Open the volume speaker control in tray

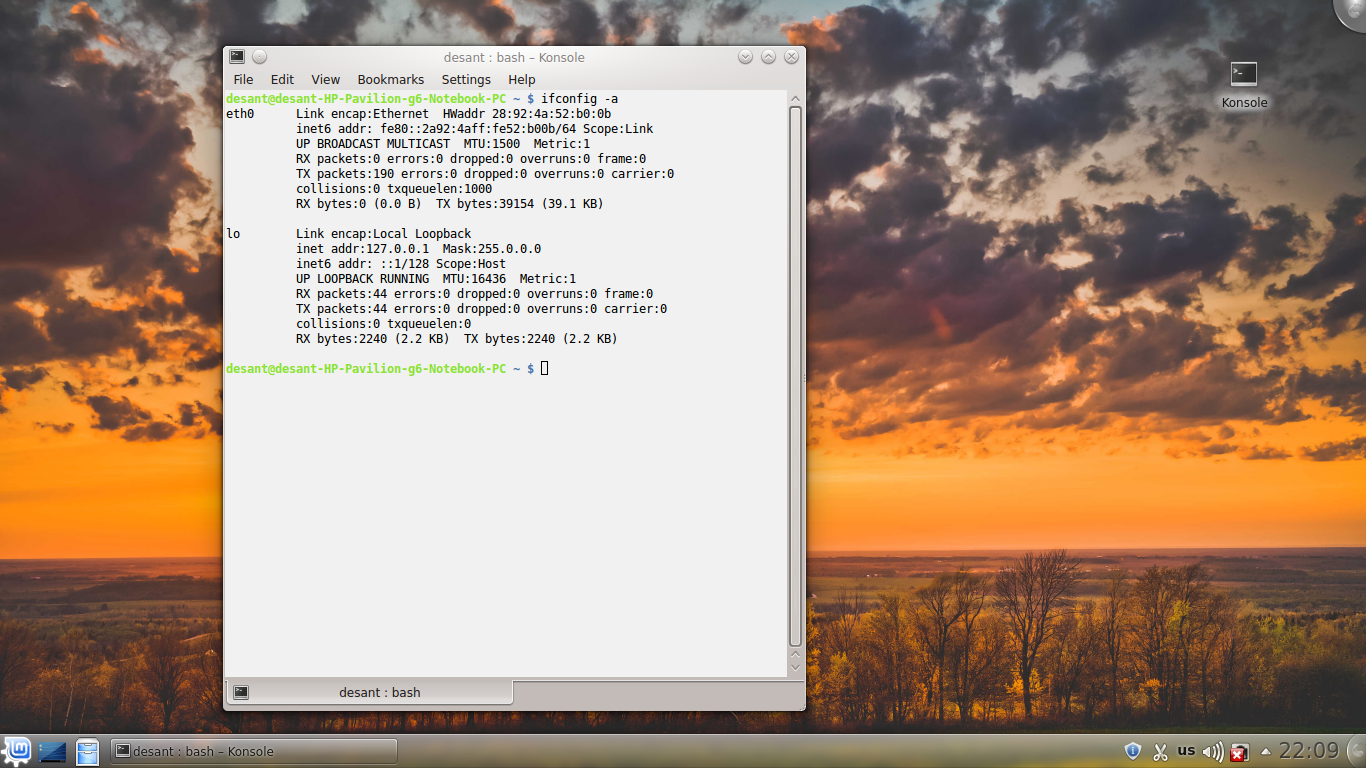[x=1212, y=751]
